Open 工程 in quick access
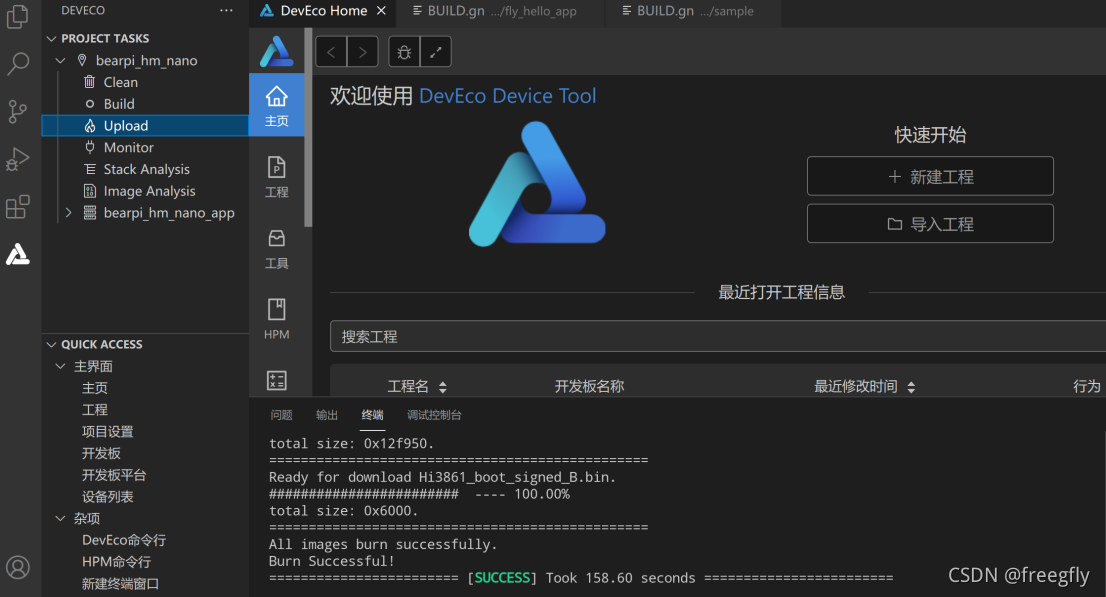The image size is (1106, 597). coord(95,409)
